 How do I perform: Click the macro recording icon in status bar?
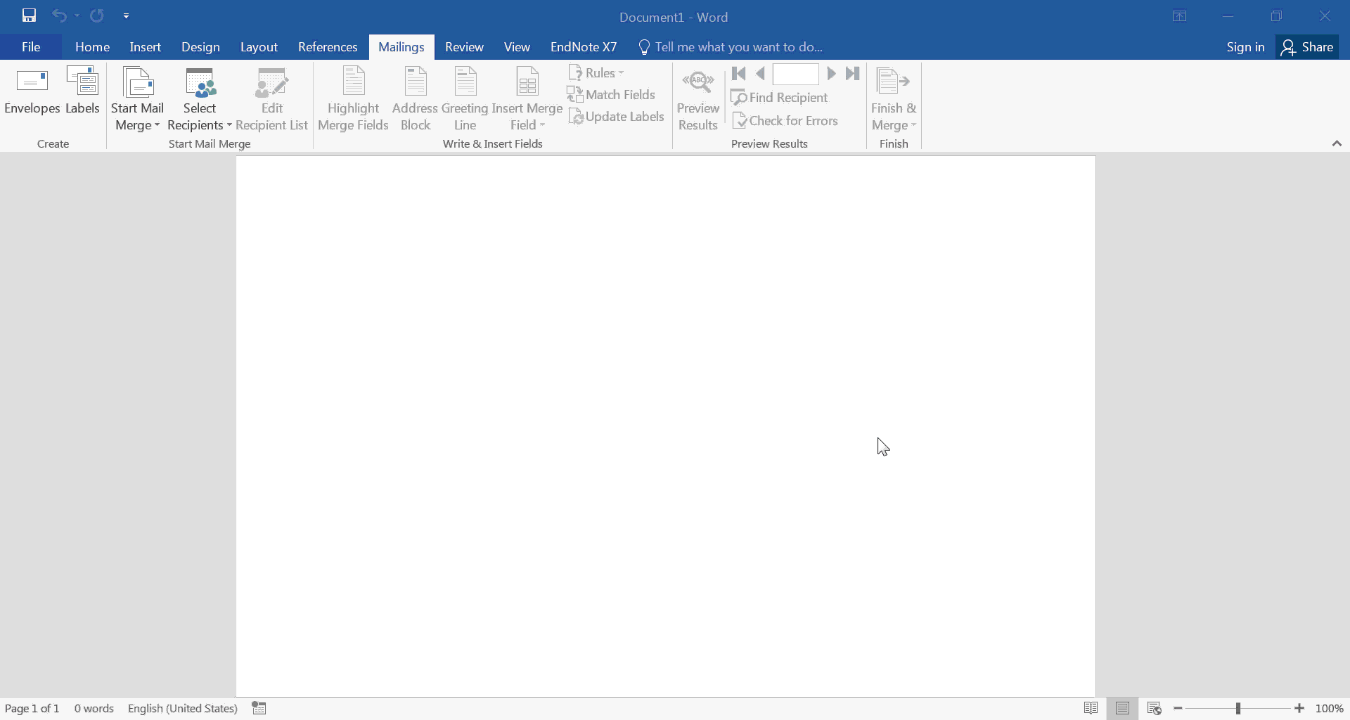point(259,708)
